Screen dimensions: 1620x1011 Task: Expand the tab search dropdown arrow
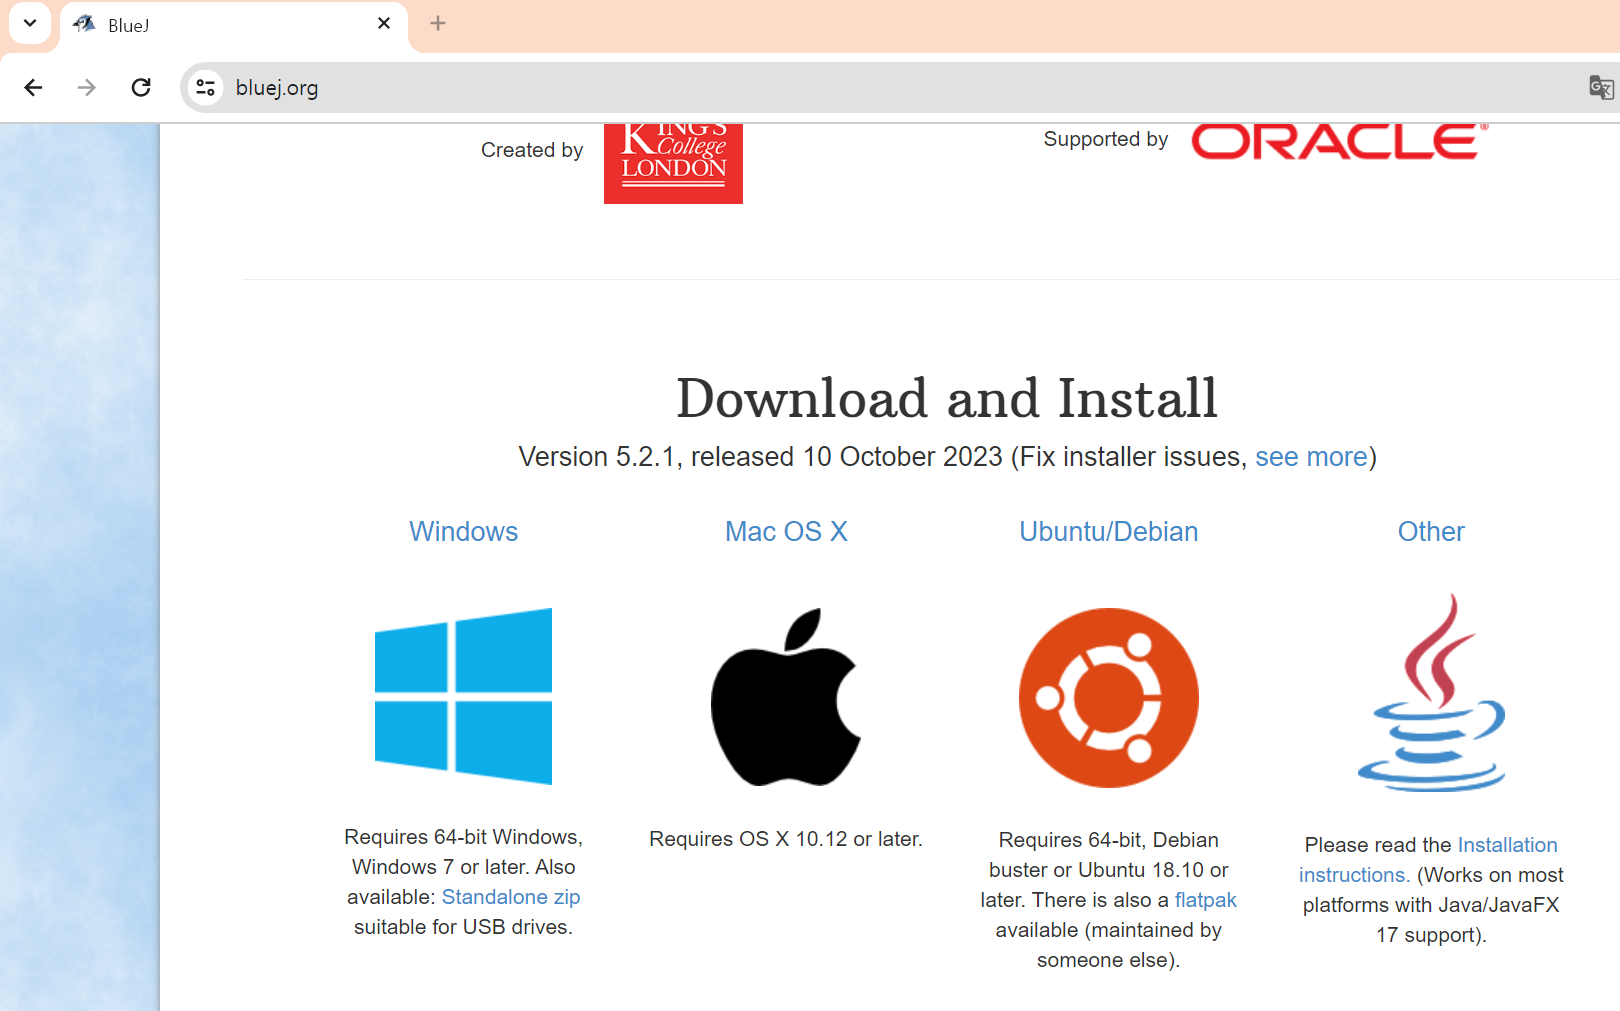(x=30, y=23)
